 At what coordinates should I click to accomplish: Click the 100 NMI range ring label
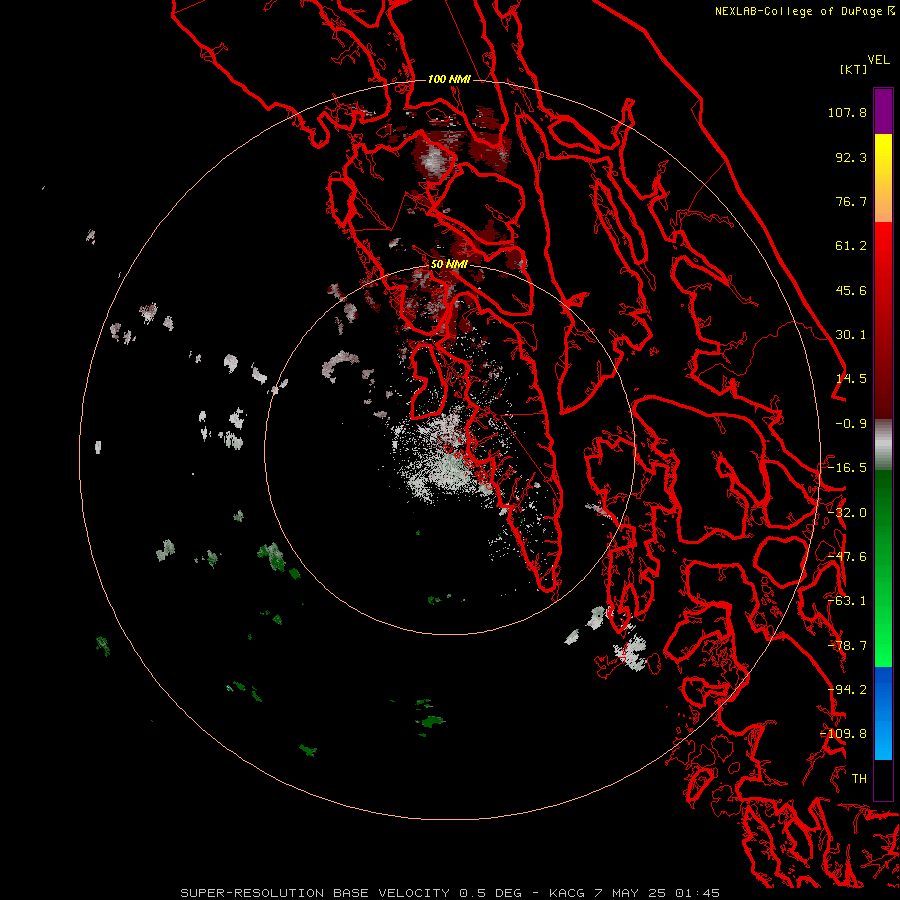449,79
